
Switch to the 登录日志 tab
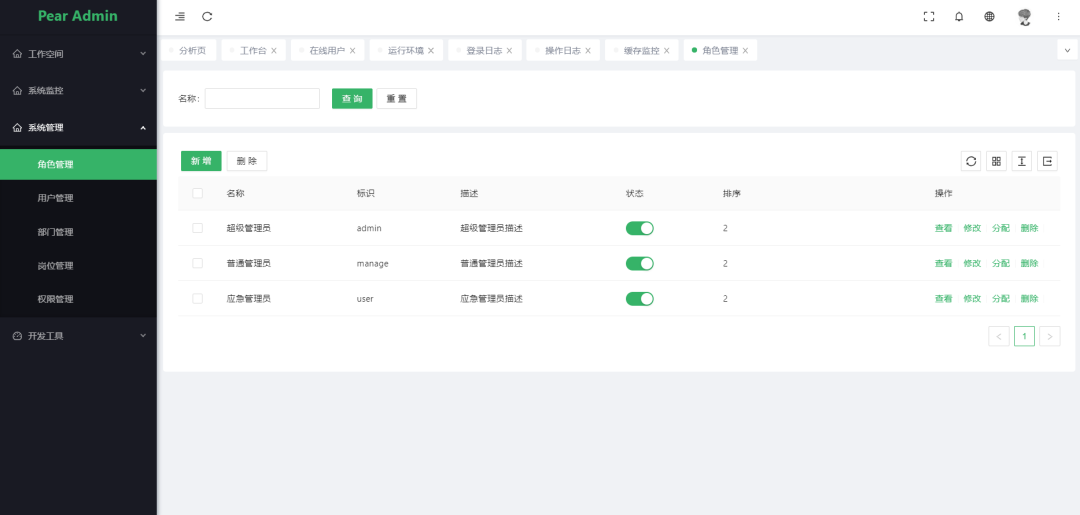[x=484, y=50]
